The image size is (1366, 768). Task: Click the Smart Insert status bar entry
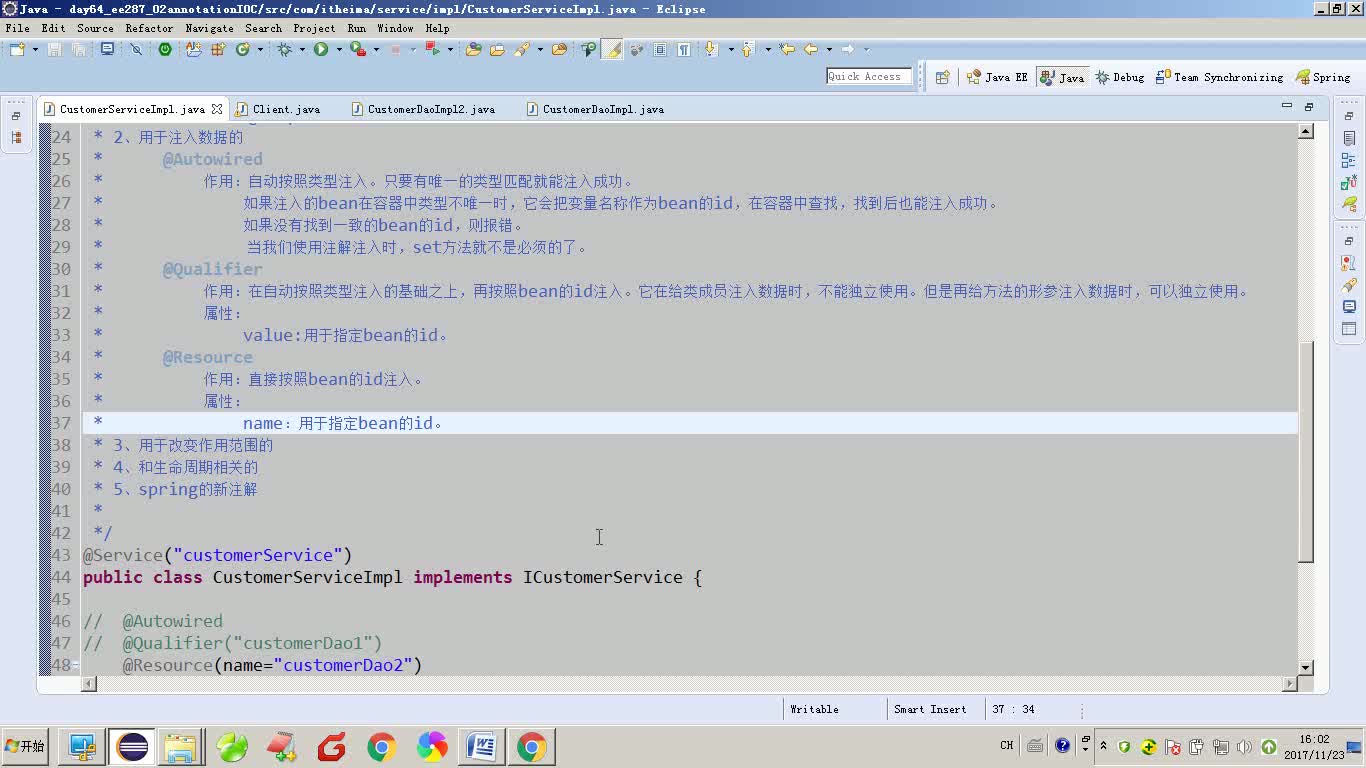[930, 709]
